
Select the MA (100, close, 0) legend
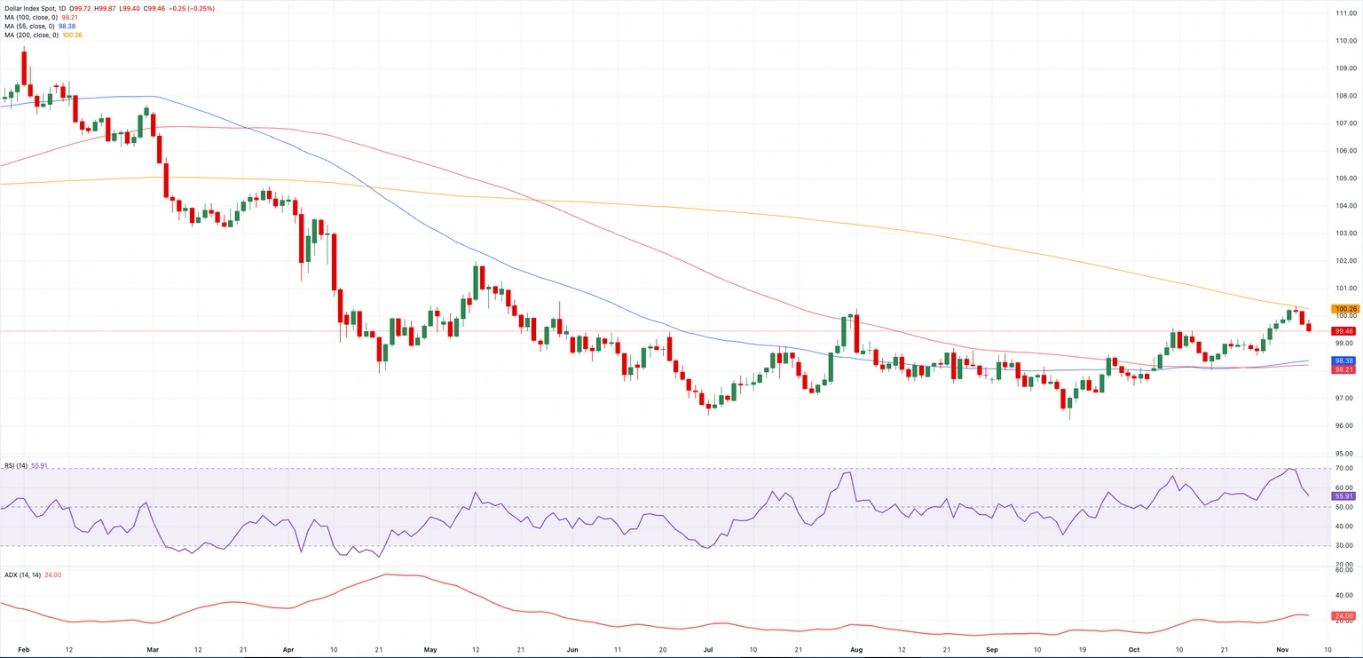(x=30, y=17)
